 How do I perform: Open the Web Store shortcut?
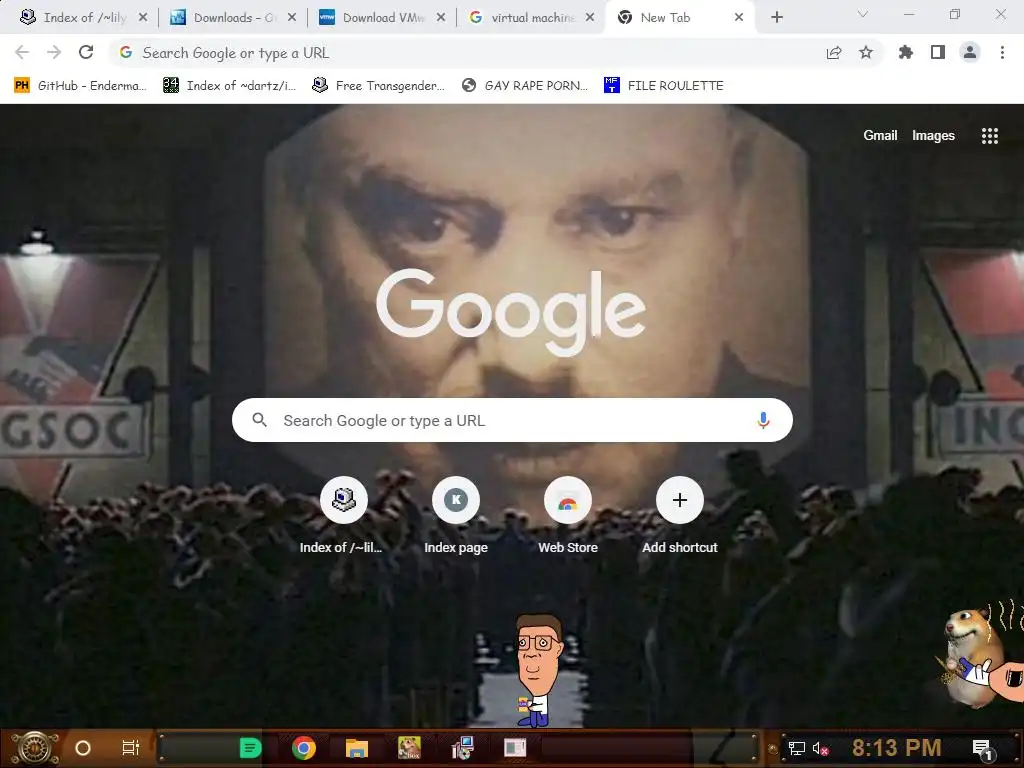tap(568, 516)
